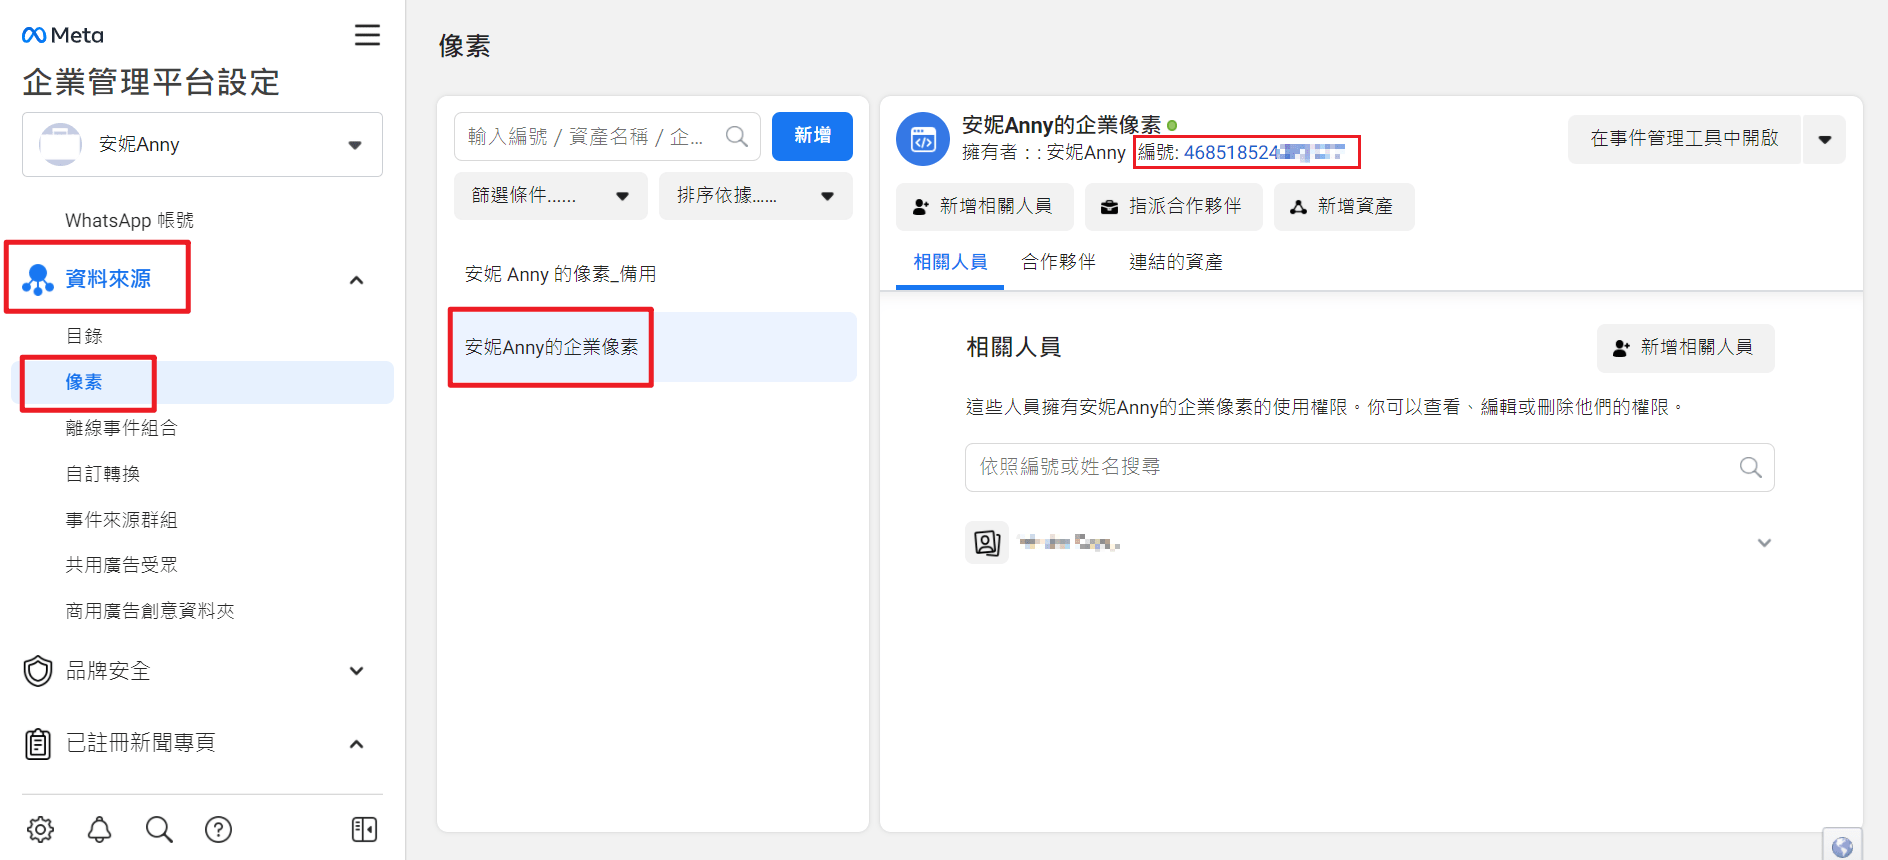The width and height of the screenshot is (1888, 860).
Task: Switch to the 連結的資產 tab
Action: pos(1175,262)
